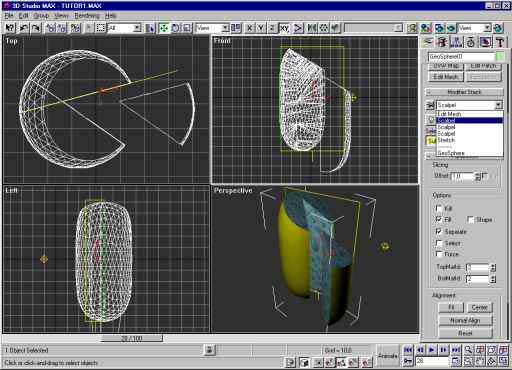Screen dimensions: 512x370
Task: Click the Undo arrow icon
Action: (x=24, y=28)
